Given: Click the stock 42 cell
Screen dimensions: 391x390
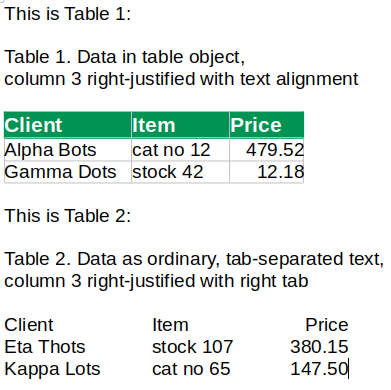Looking at the screenshot, I should [180, 172].
